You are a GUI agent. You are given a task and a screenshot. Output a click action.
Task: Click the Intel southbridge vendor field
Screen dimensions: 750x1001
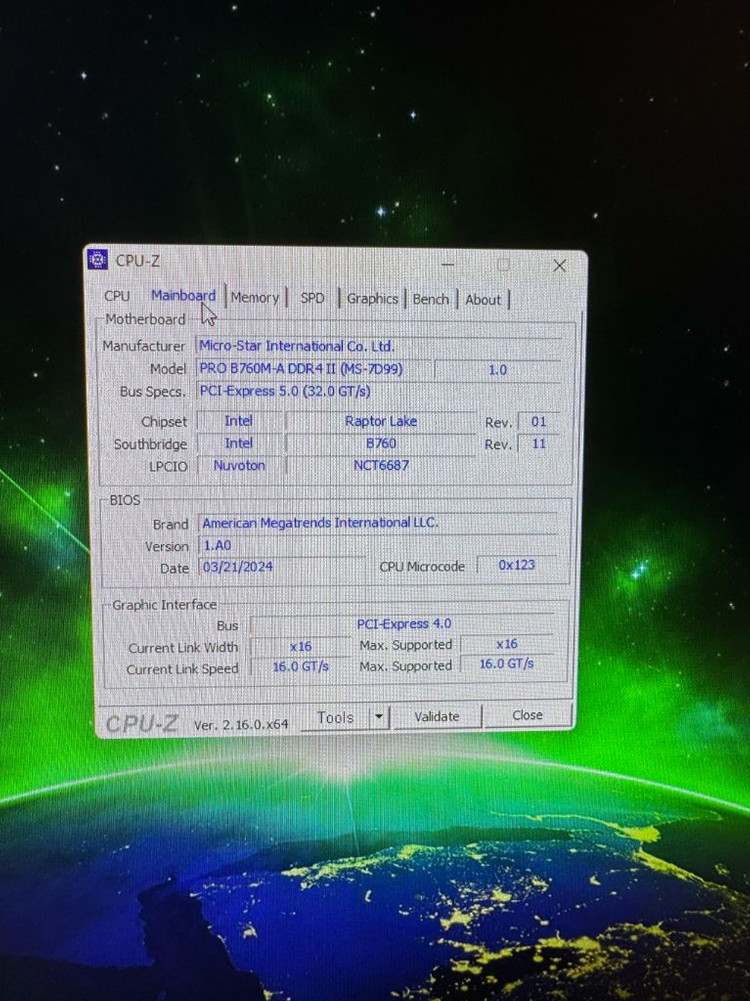[238, 443]
